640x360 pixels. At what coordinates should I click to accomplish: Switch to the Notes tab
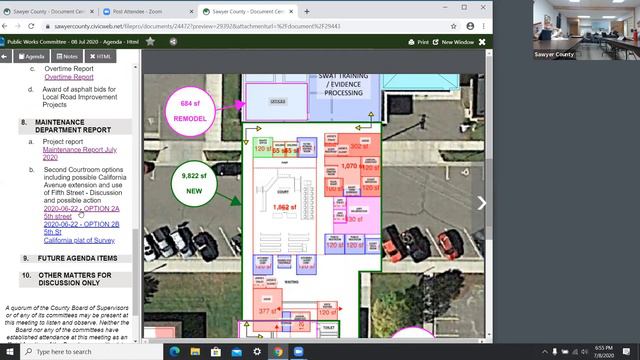(67, 56)
